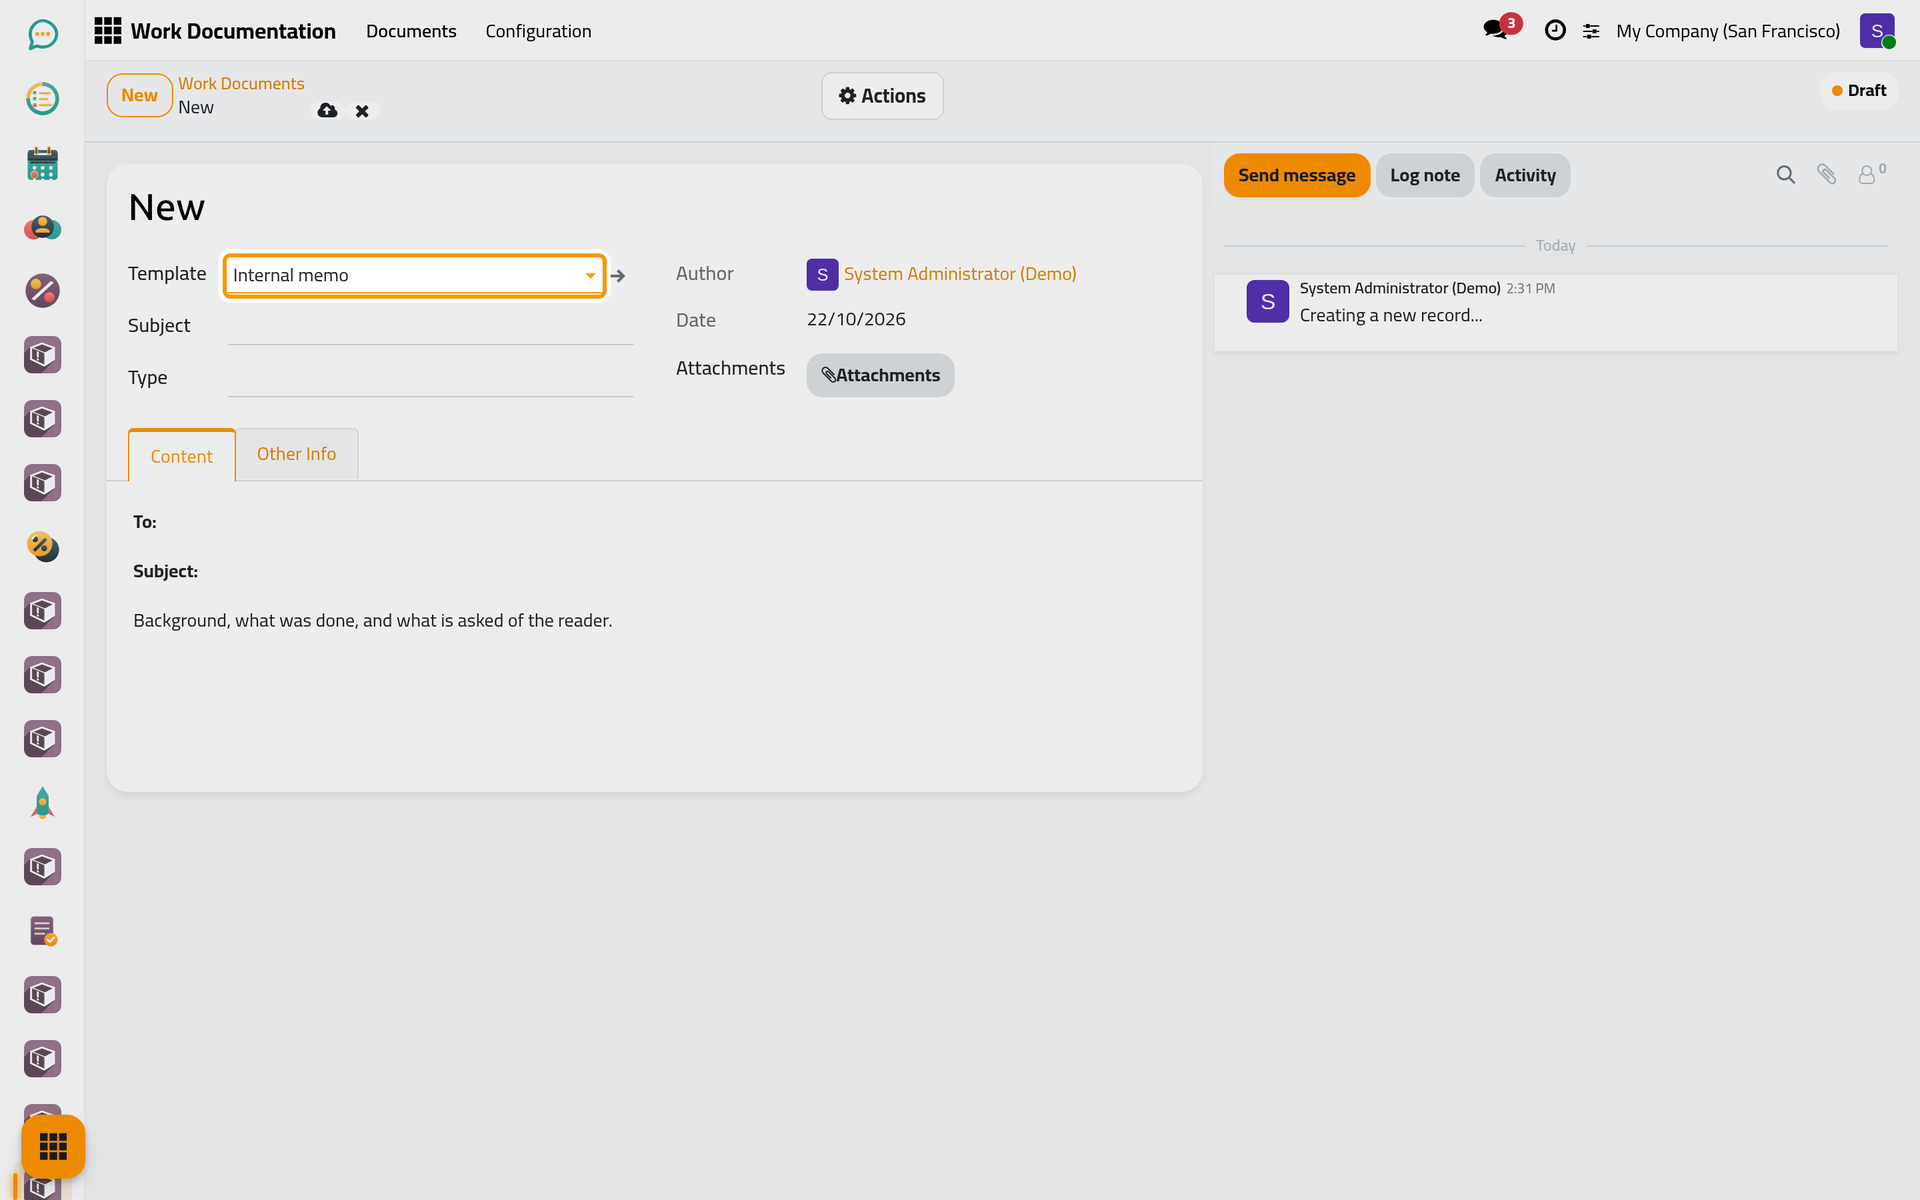Open the Contacts app icon in the sidebar
The width and height of the screenshot is (1920, 1200).
42,227
